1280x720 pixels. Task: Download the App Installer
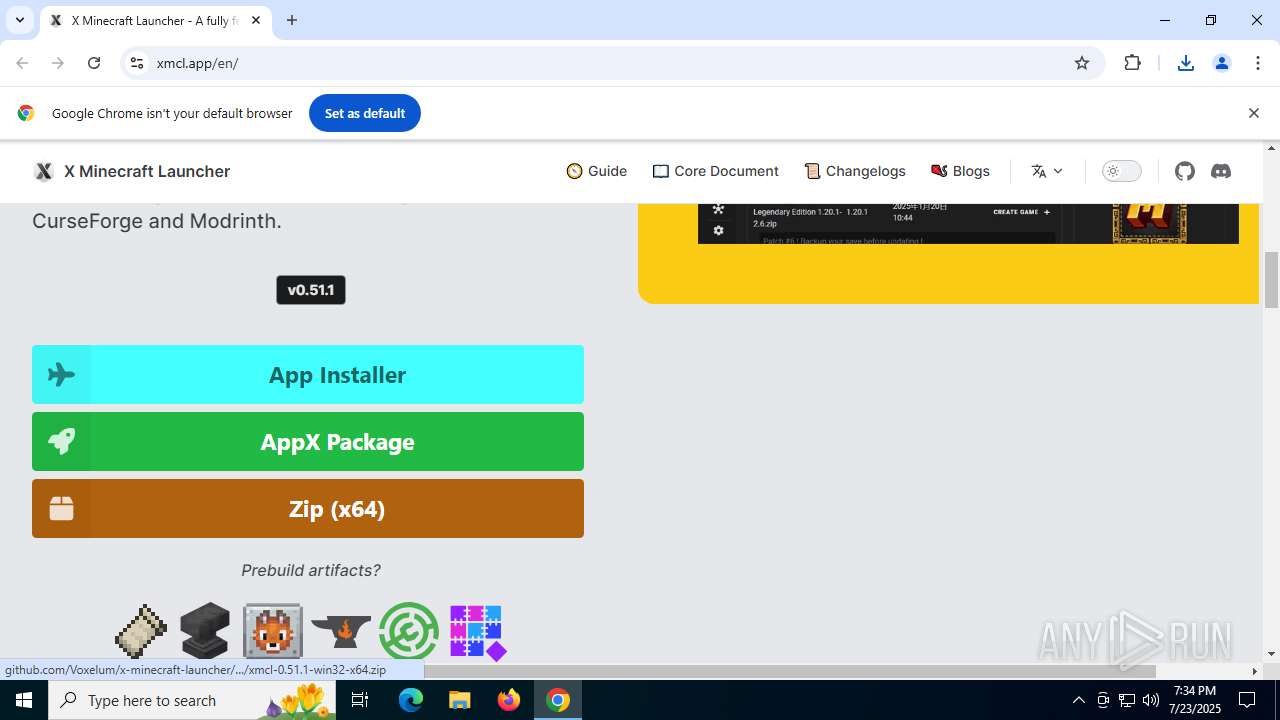(x=308, y=375)
